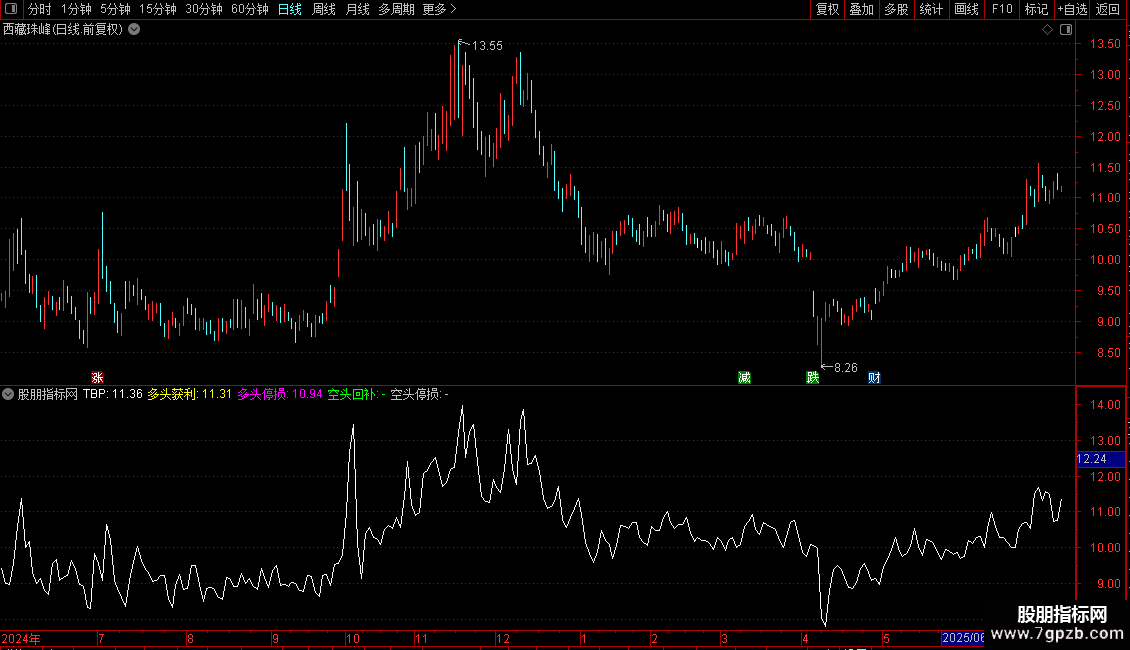This screenshot has height=650, width=1130.
Task: Toggle the sidebar panel icon at top-left
Action: point(11,9)
